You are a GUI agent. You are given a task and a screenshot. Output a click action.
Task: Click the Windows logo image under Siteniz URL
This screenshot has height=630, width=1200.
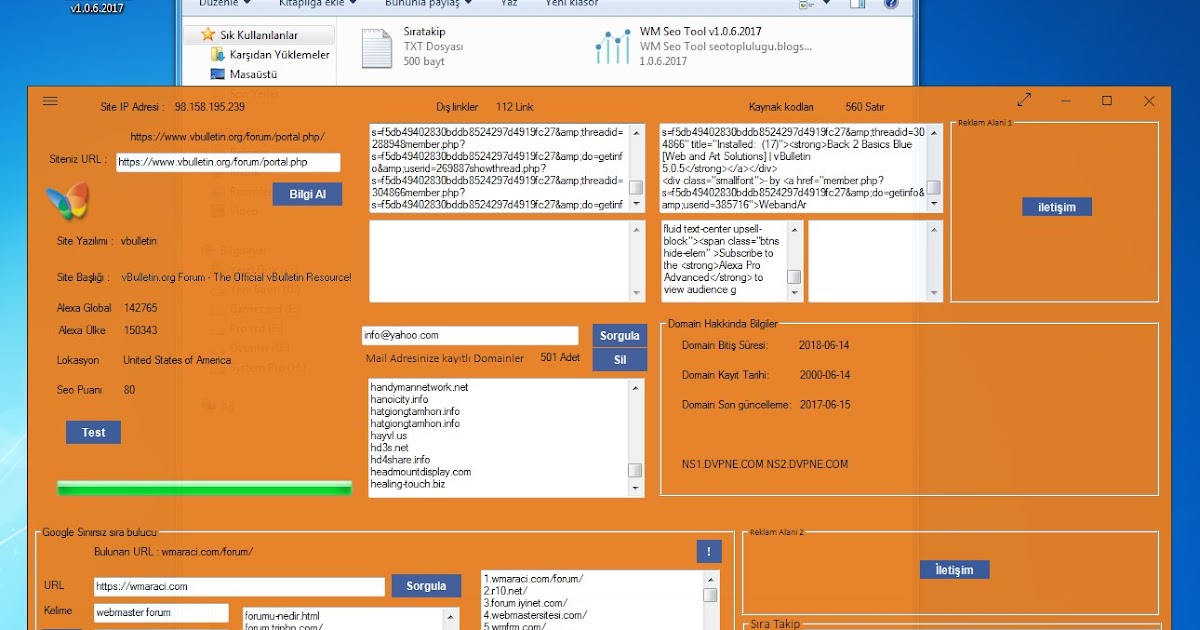pyautogui.click(x=67, y=202)
